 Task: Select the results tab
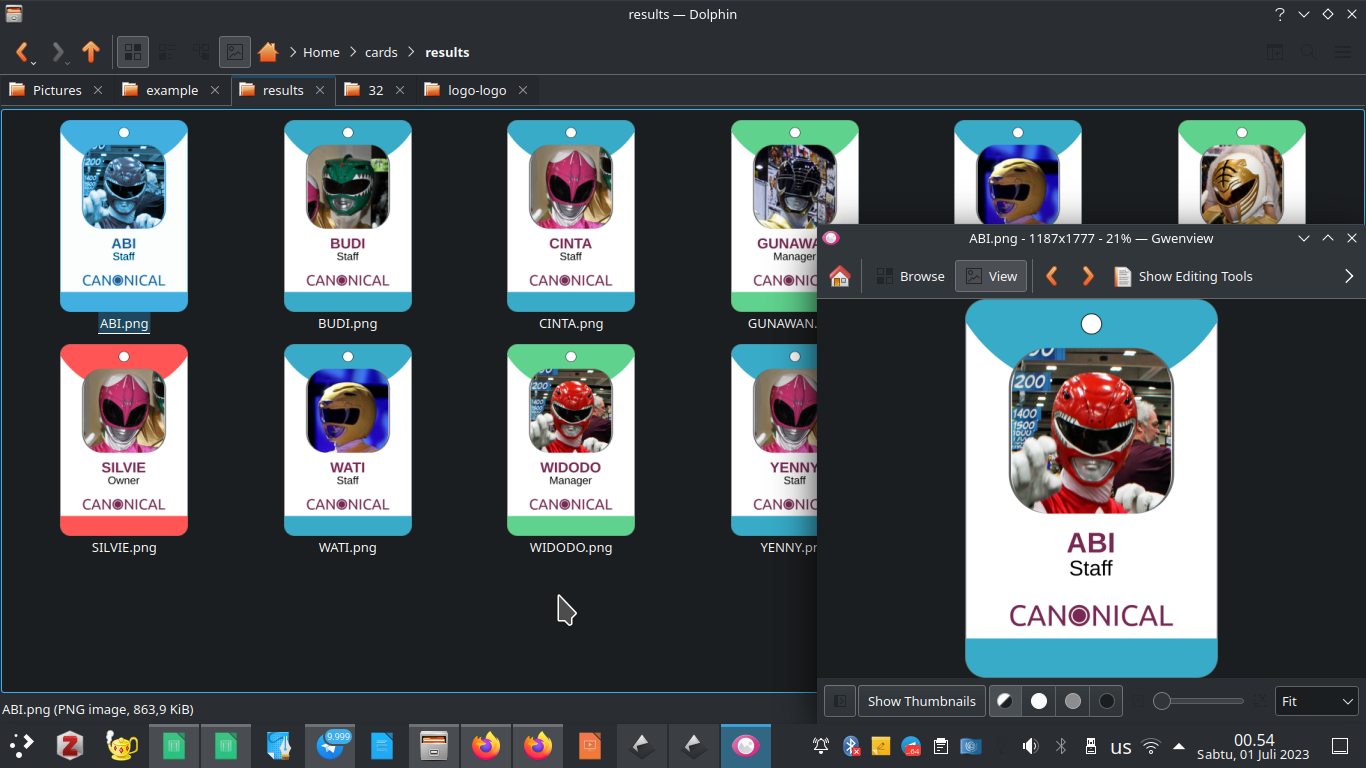(283, 90)
